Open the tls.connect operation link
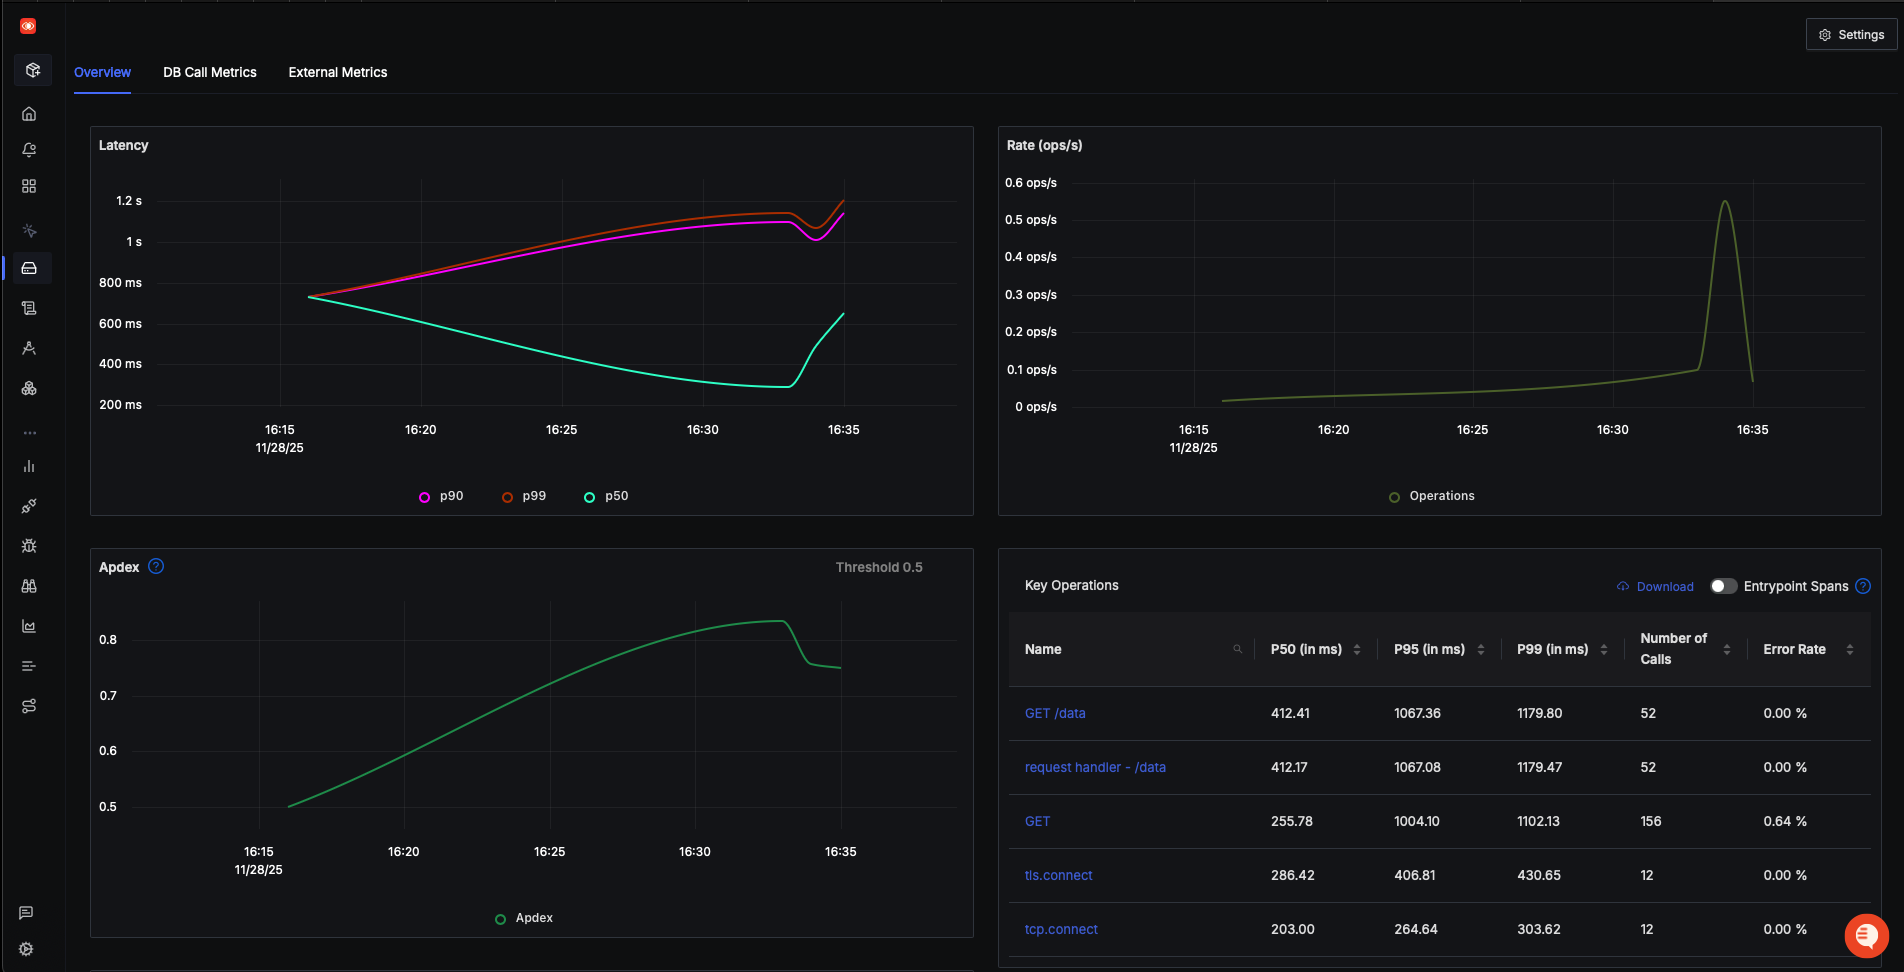Image resolution: width=1904 pixels, height=972 pixels. 1058,875
